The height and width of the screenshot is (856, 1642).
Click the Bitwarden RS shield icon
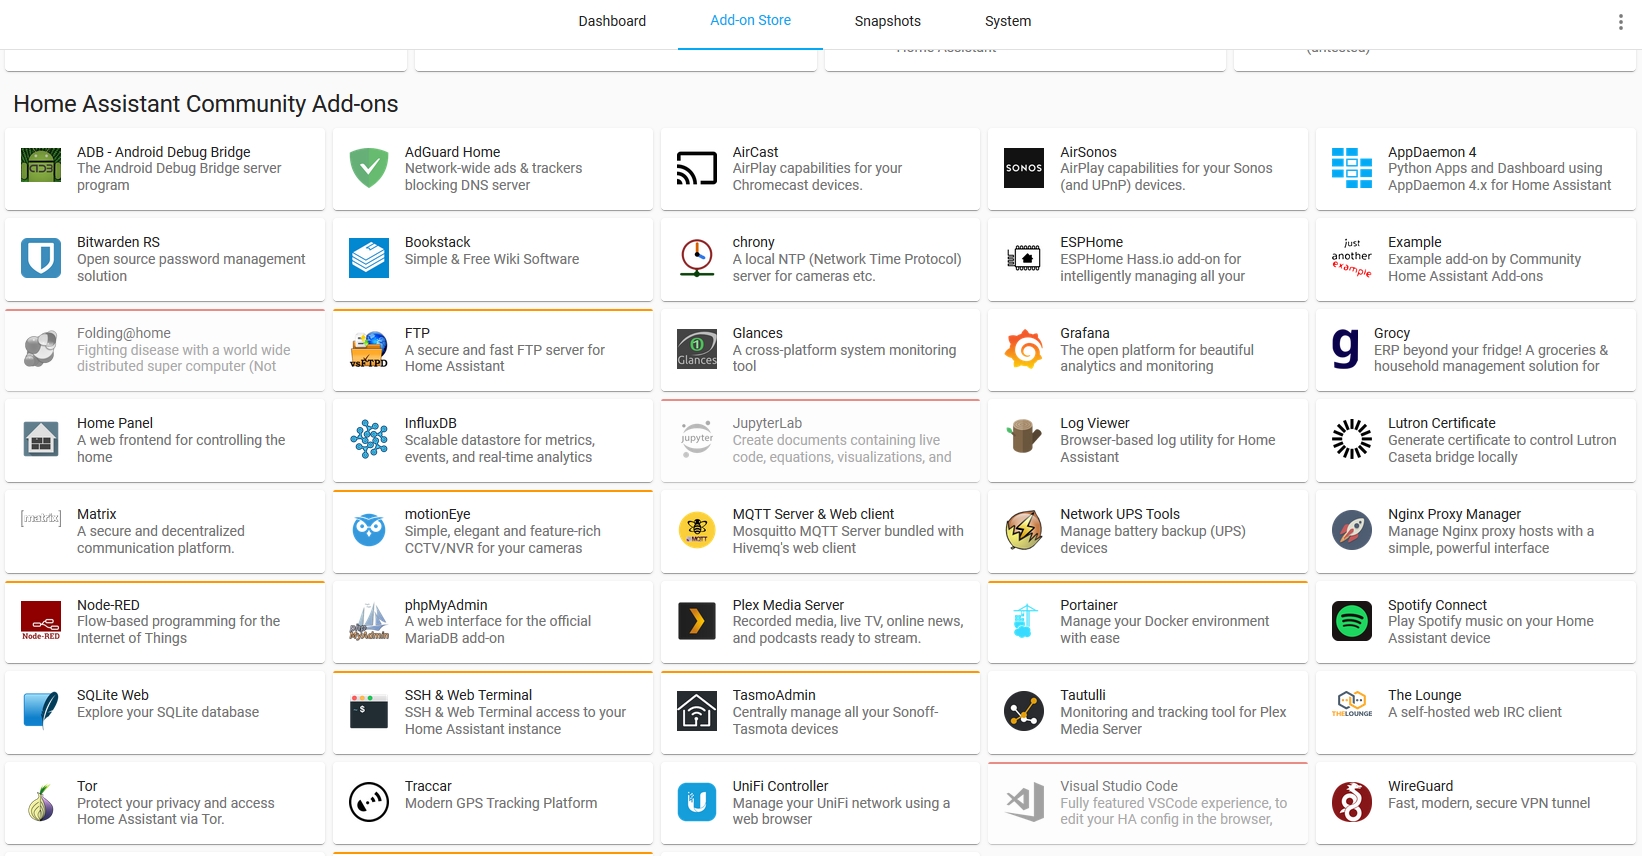coord(41,258)
